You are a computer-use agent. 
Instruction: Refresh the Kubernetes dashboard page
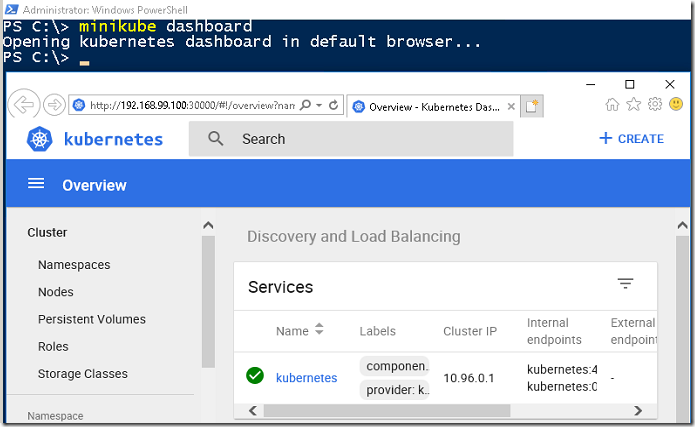pos(334,105)
